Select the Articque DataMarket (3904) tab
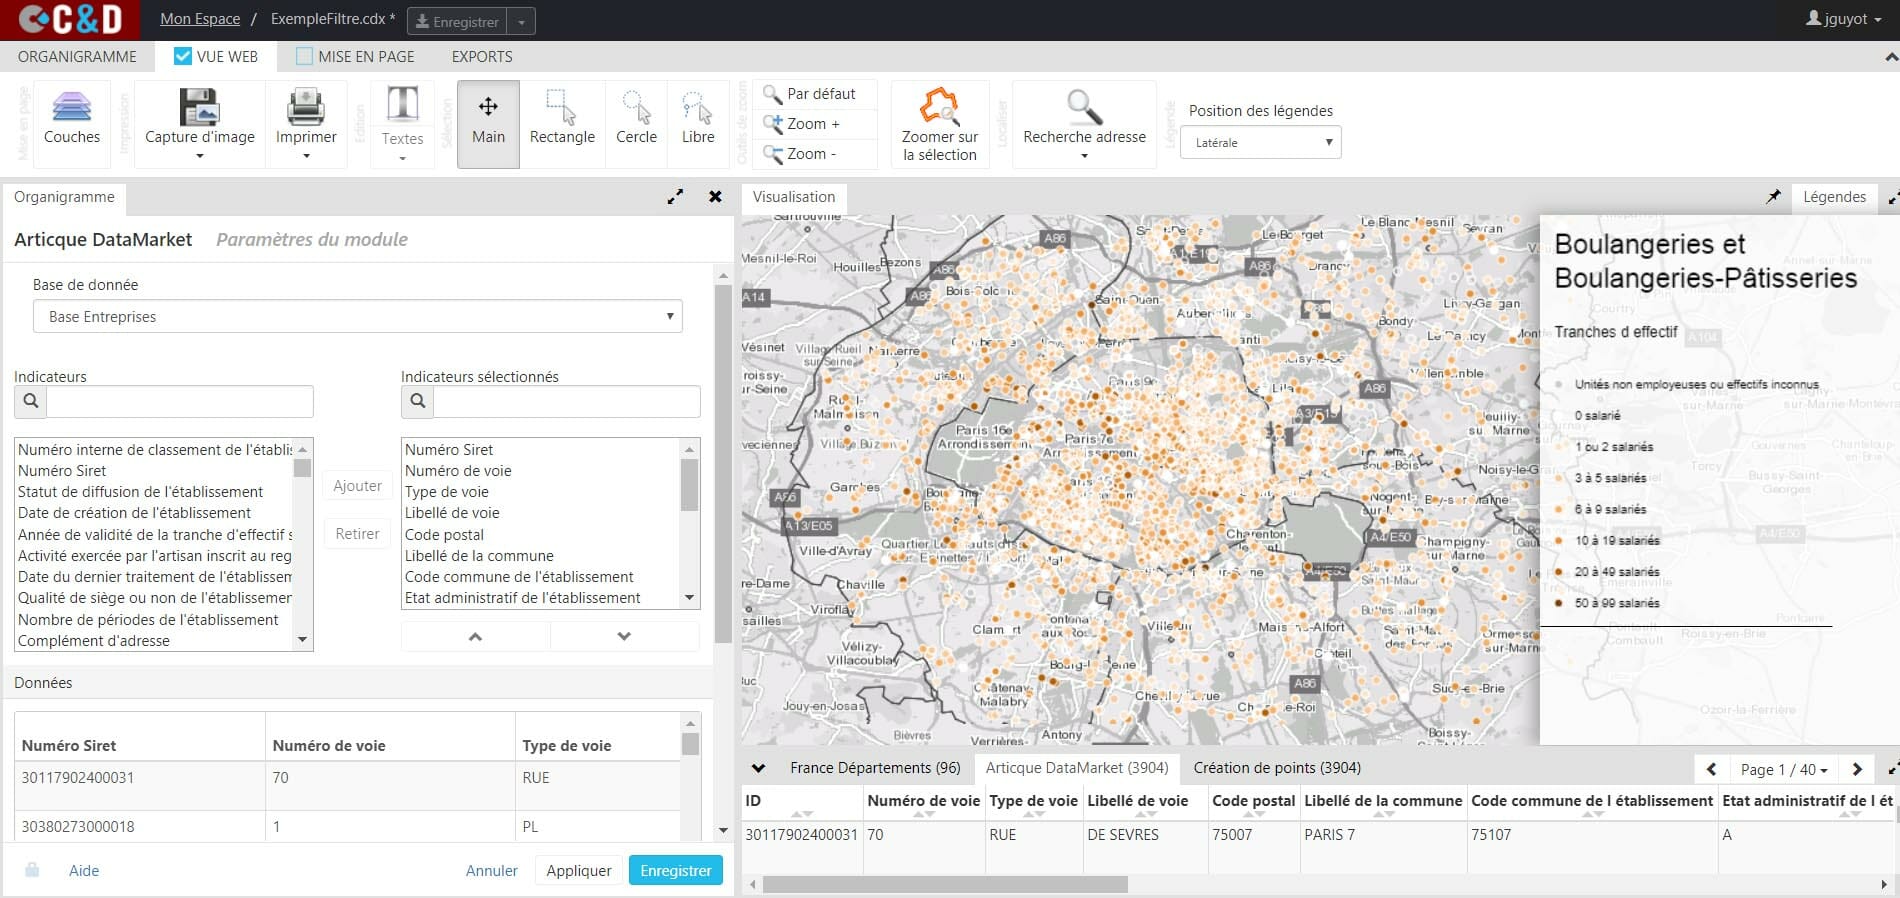 (1077, 768)
